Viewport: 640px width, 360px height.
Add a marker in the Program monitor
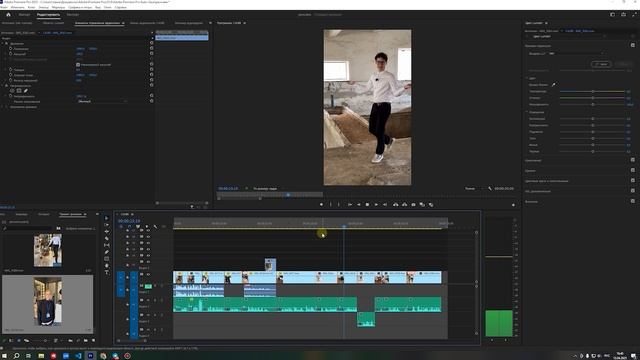click(321, 204)
